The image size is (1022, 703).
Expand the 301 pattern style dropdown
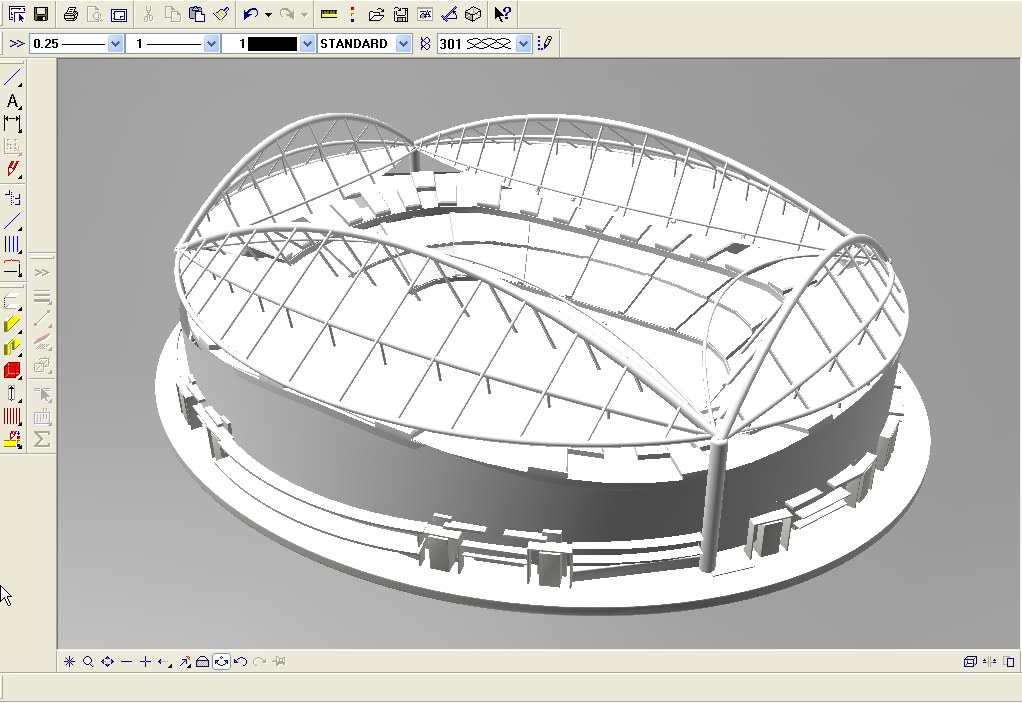523,44
